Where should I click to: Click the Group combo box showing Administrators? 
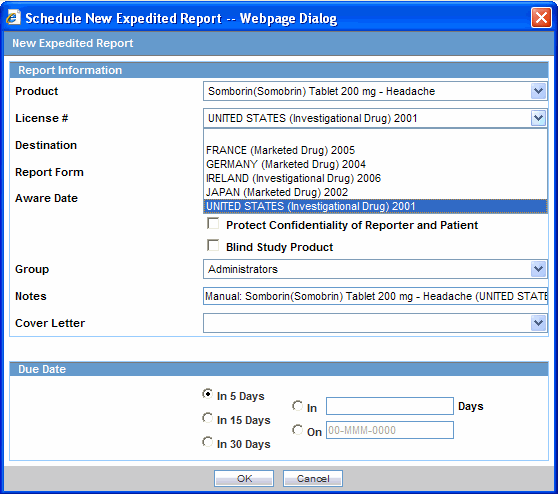pyautogui.click(x=375, y=269)
